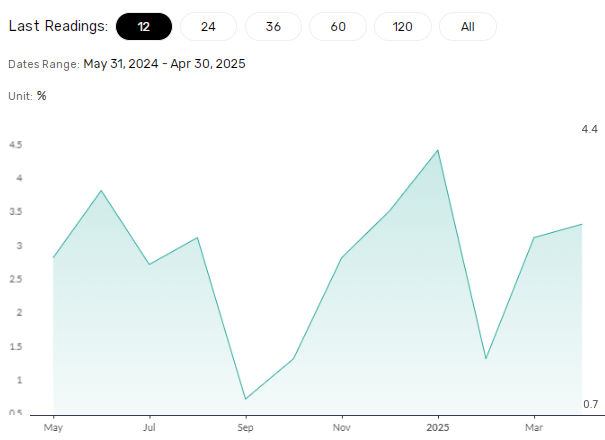Click the Unit % label

click(27, 96)
